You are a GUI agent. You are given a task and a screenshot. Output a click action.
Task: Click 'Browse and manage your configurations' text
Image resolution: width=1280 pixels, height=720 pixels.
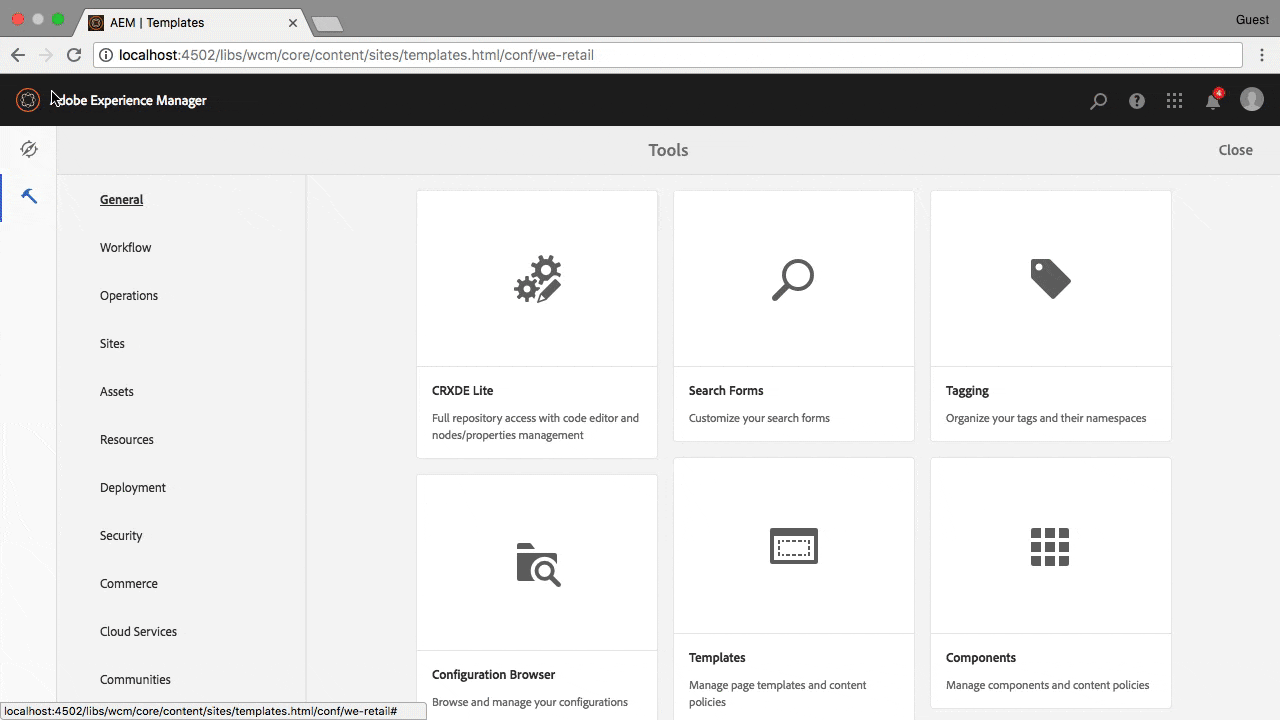click(530, 702)
